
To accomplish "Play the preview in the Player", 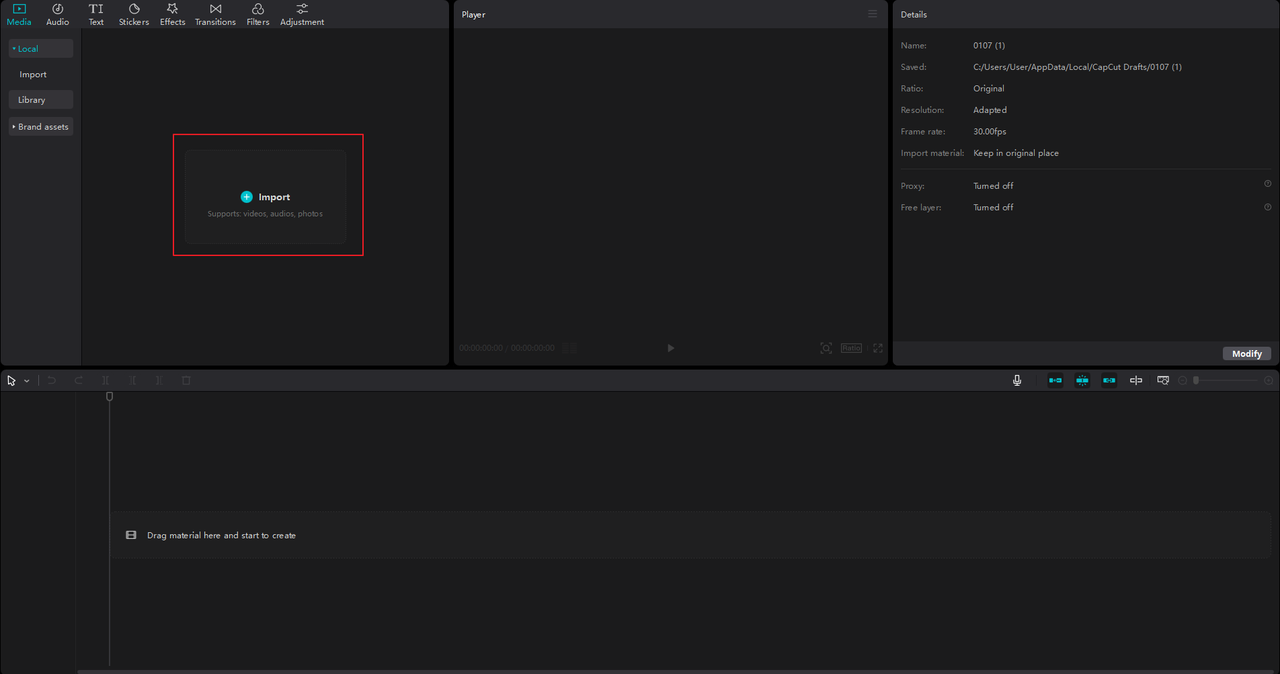I will click(671, 348).
